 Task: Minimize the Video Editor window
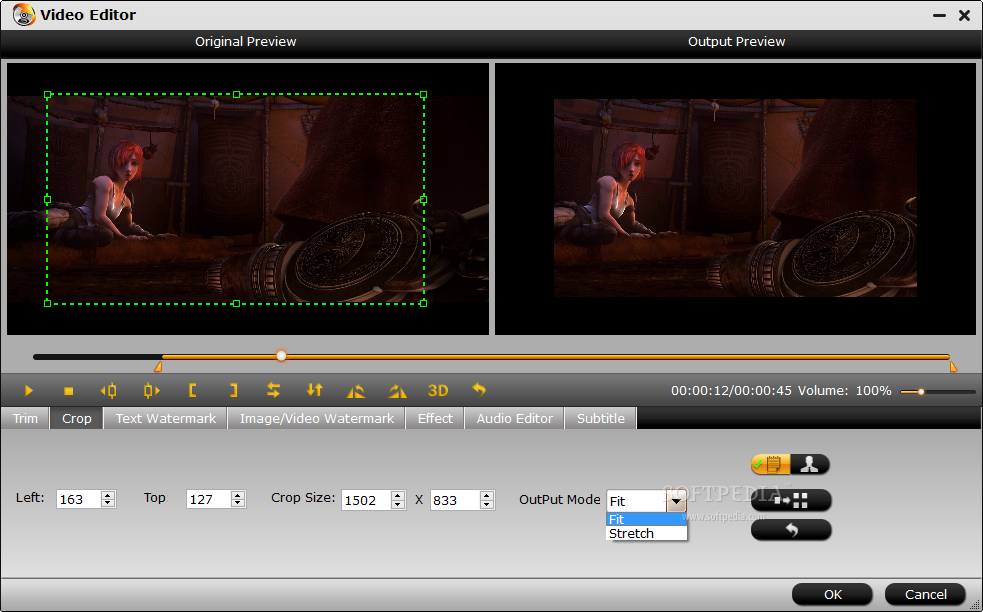click(x=939, y=16)
